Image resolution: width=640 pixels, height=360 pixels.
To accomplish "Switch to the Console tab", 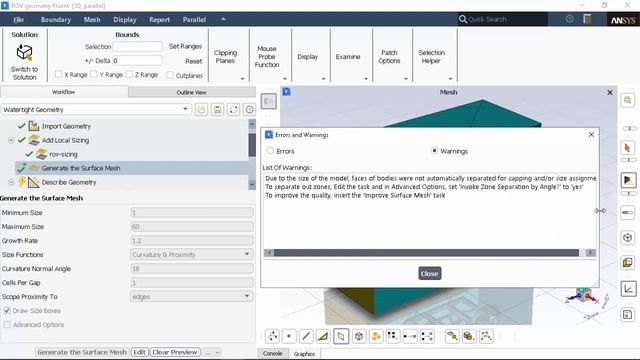I will 272,353.
